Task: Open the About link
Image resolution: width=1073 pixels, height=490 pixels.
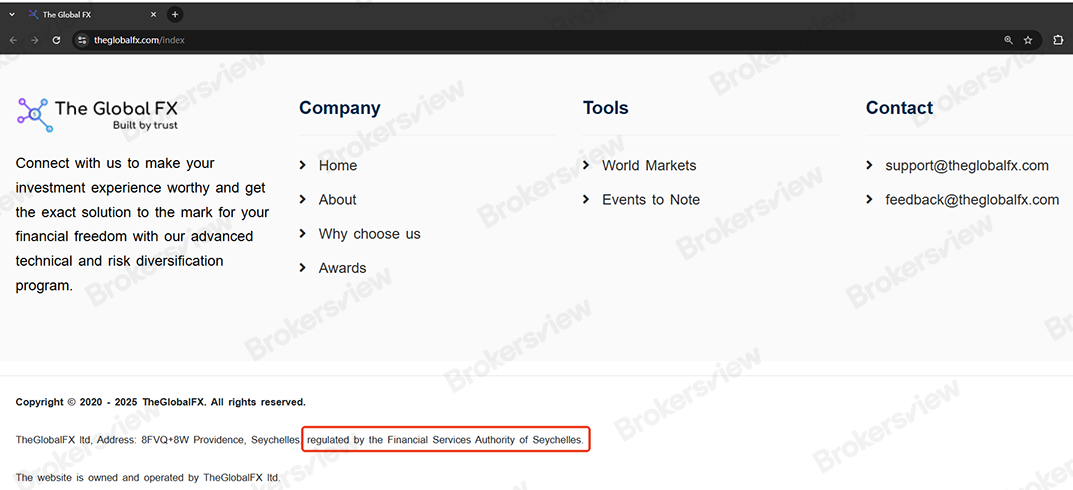Action: (337, 200)
